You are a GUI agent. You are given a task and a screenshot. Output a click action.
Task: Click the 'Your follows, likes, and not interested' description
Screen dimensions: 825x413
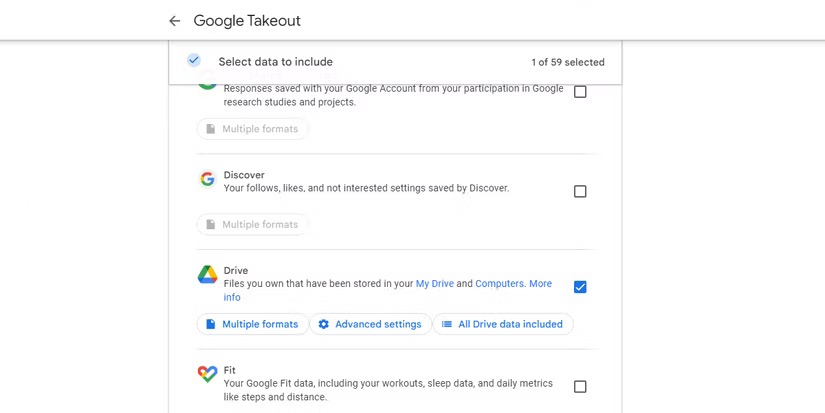366,188
